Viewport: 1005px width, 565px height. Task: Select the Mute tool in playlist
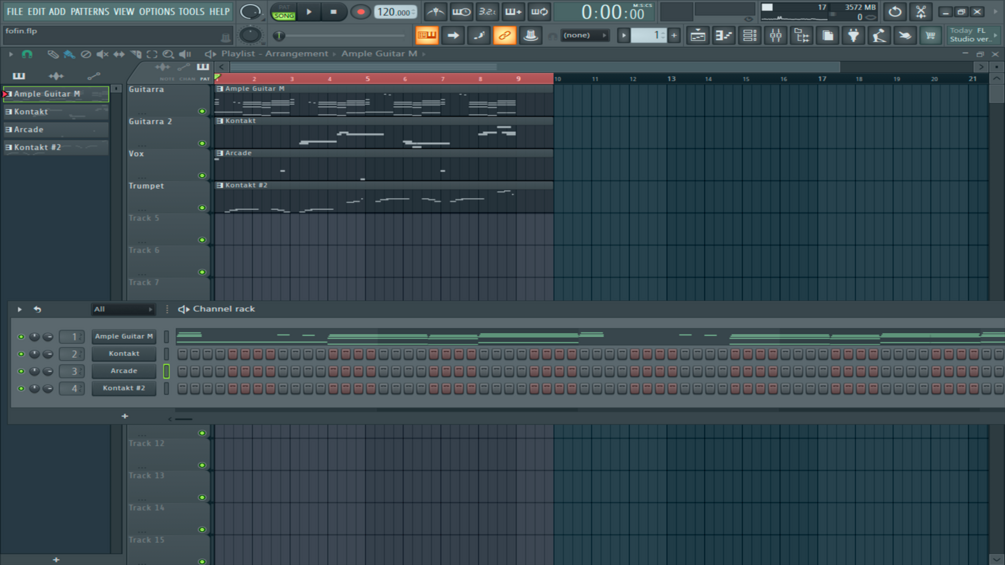tap(102, 54)
